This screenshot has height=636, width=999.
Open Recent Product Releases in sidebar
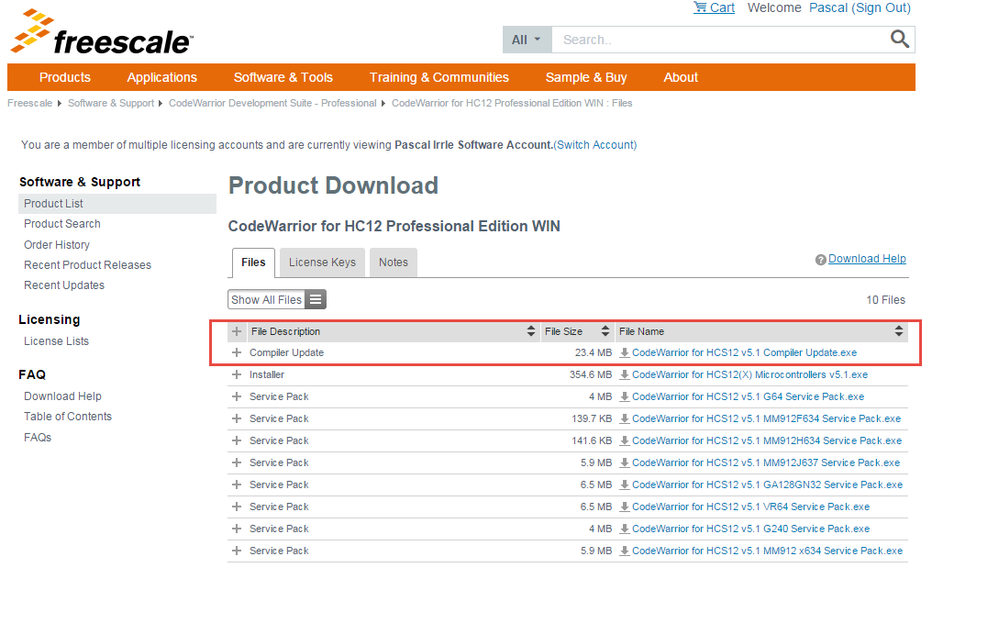point(87,265)
